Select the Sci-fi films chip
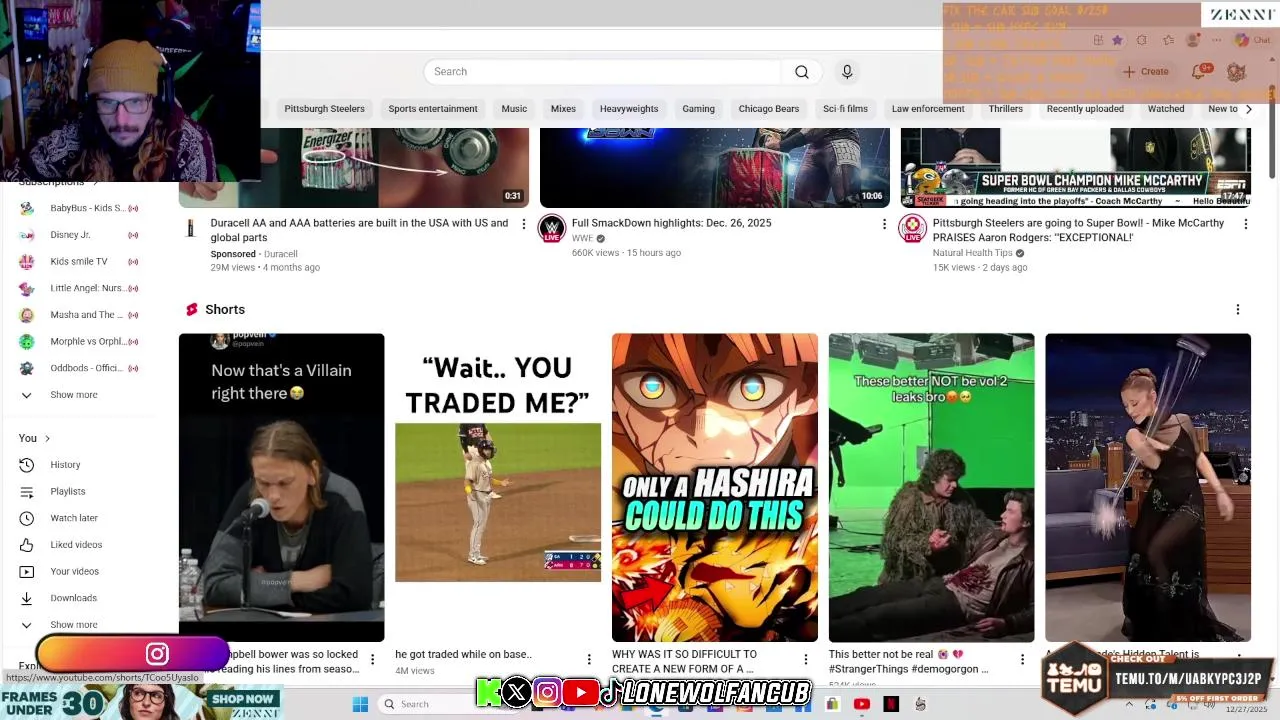 (845, 109)
